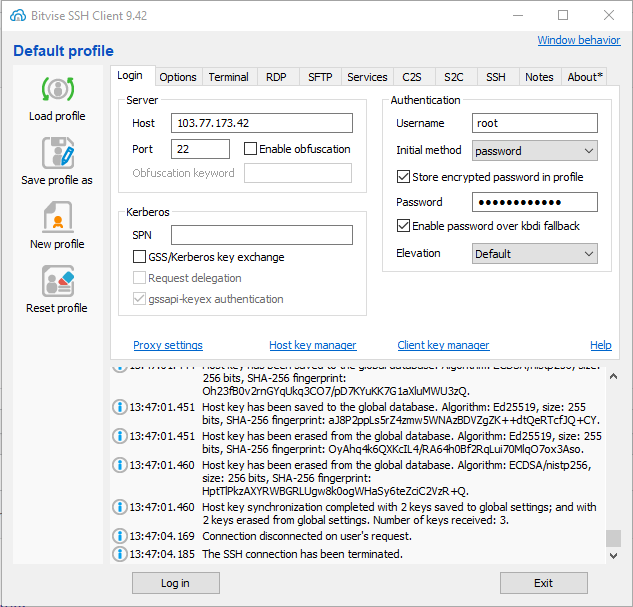Viewport: 633px width, 607px height.
Task: Click the SPN input field
Action: (x=262, y=235)
